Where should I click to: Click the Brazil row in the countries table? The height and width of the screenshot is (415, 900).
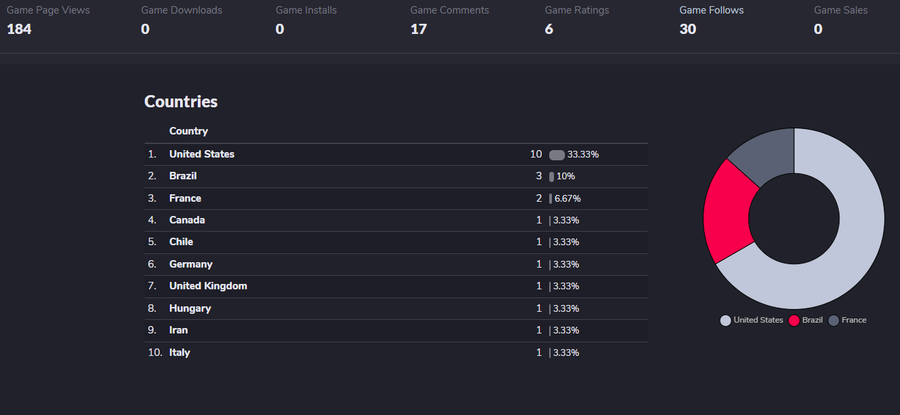[x=183, y=176]
